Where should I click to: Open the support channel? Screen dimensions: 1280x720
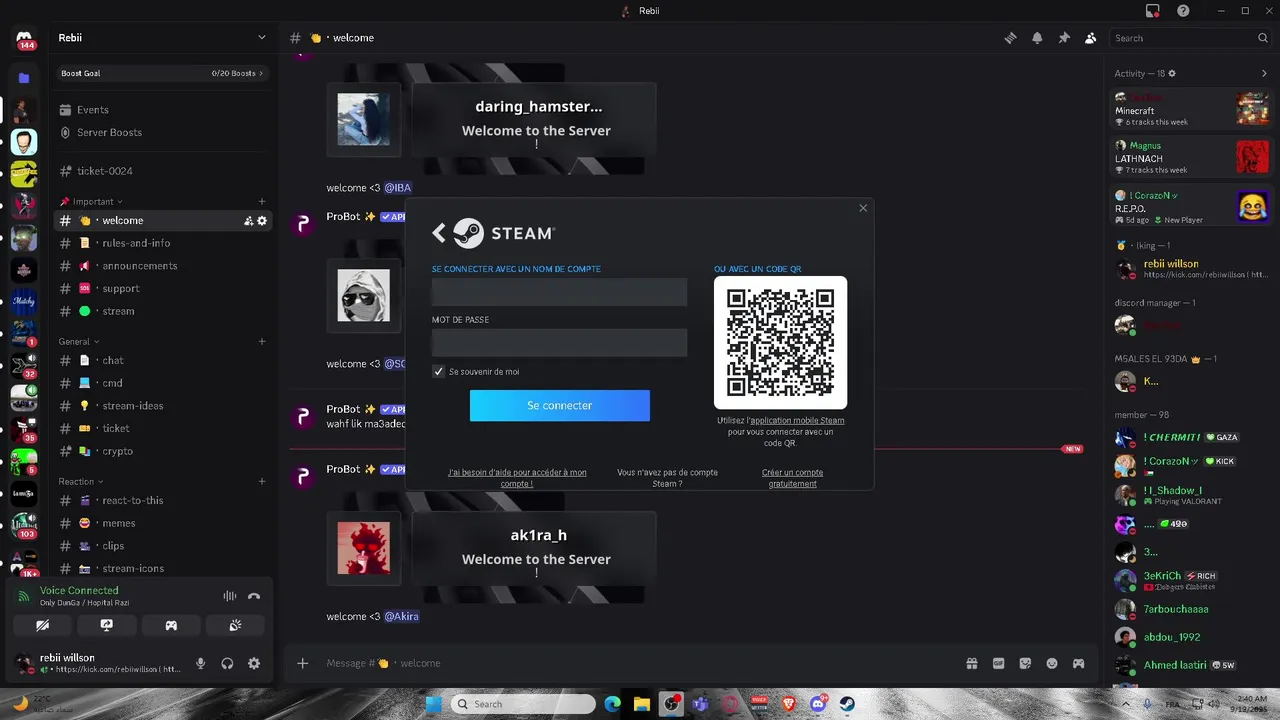[163, 288]
